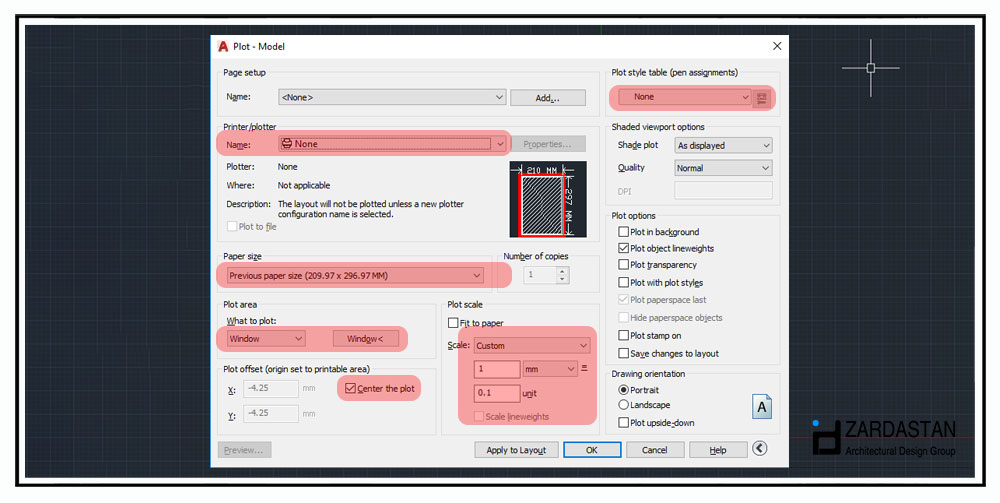Click Apply to Layout button

tap(516, 450)
